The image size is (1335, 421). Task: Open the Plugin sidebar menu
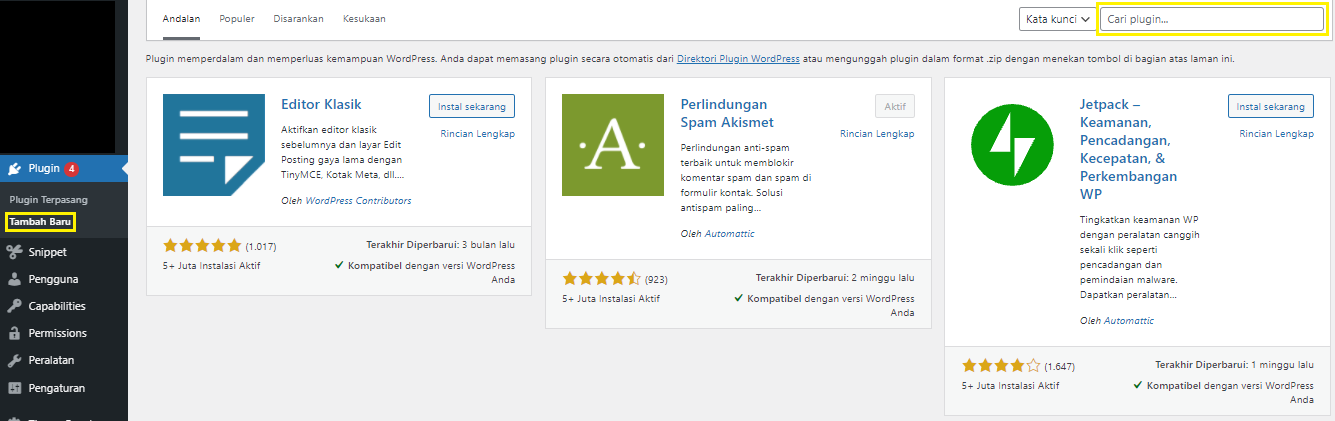(x=64, y=168)
